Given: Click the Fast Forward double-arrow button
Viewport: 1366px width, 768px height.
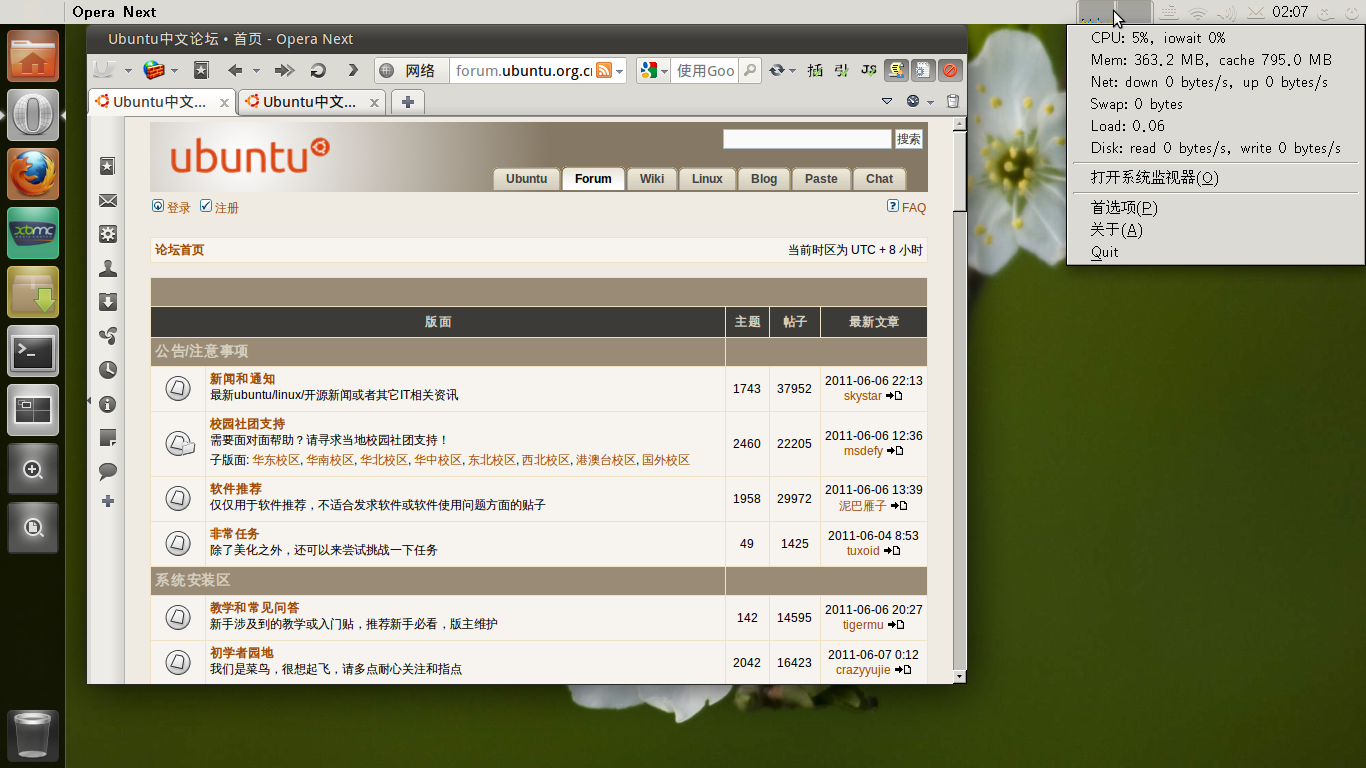Looking at the screenshot, I should point(284,70).
